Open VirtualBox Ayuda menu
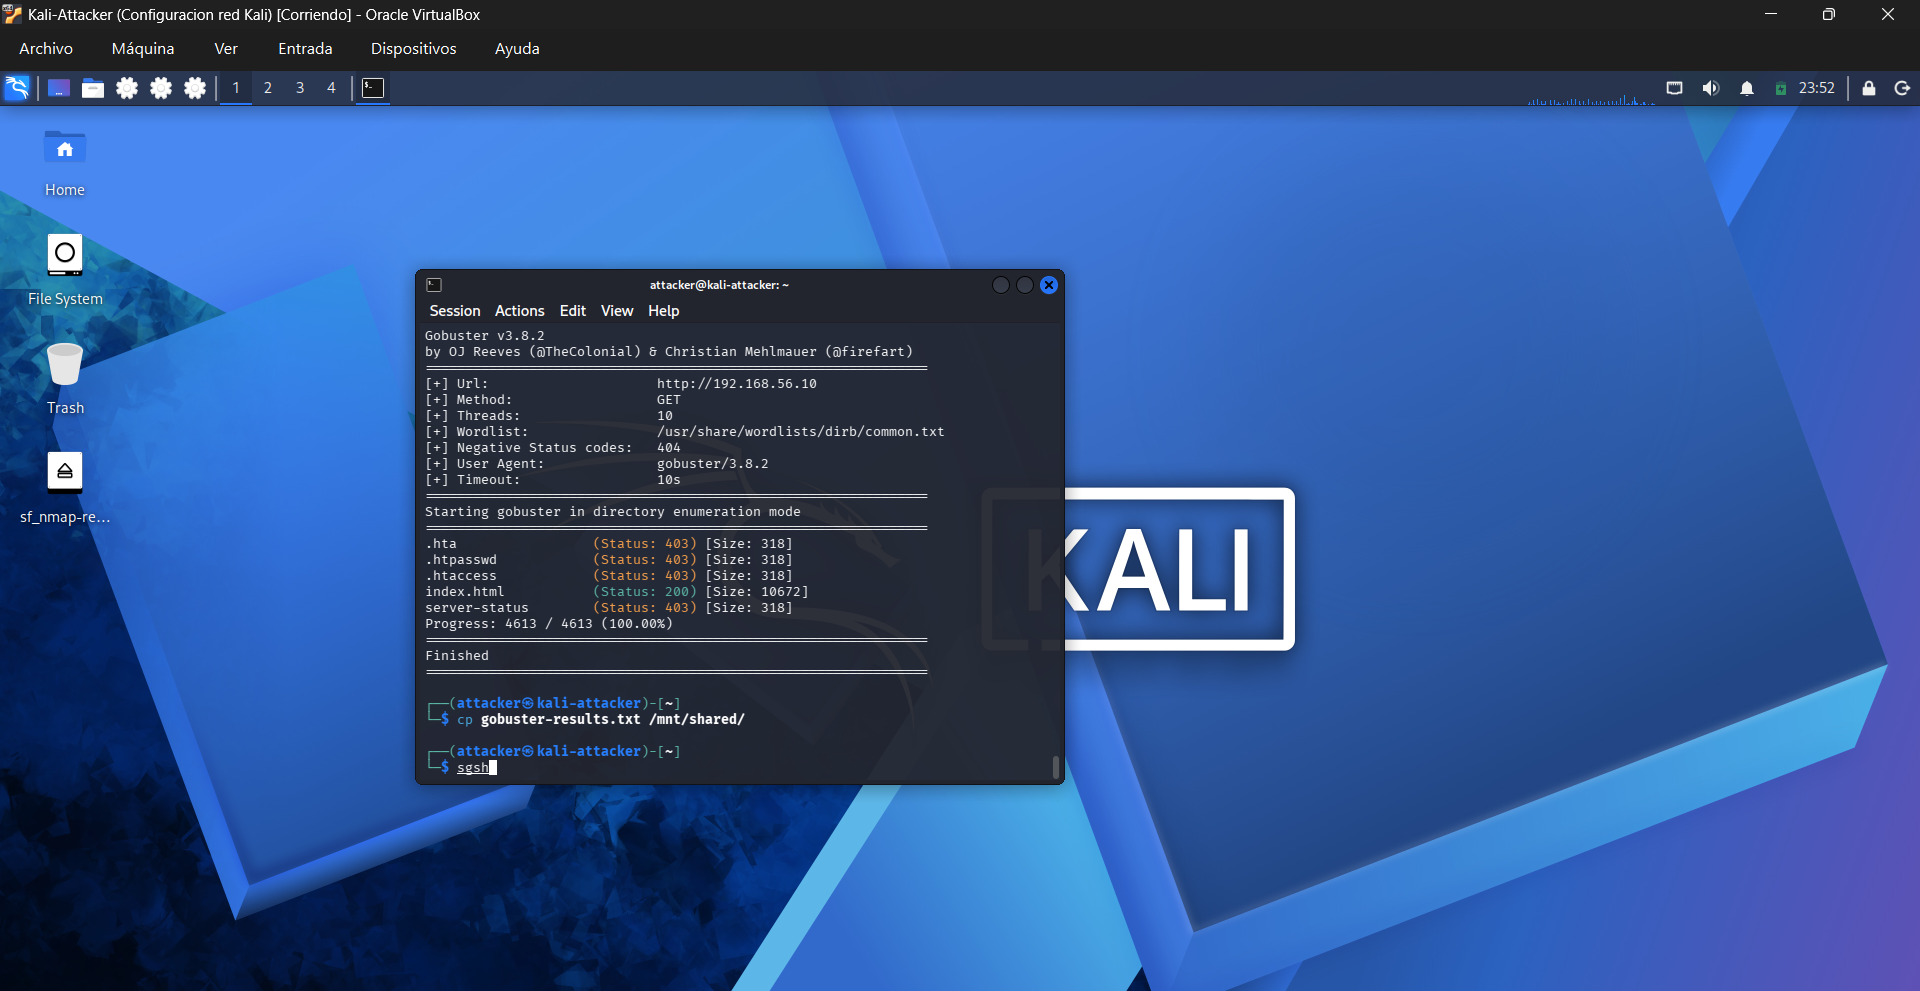The width and height of the screenshot is (1920, 991). 517,49
